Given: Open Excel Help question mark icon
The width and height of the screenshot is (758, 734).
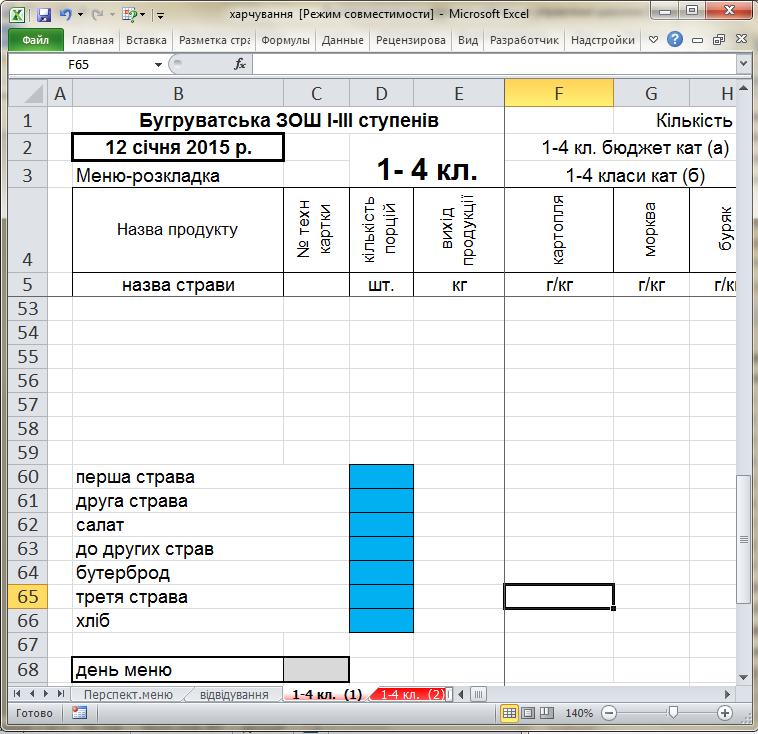Looking at the screenshot, I should point(674,39).
